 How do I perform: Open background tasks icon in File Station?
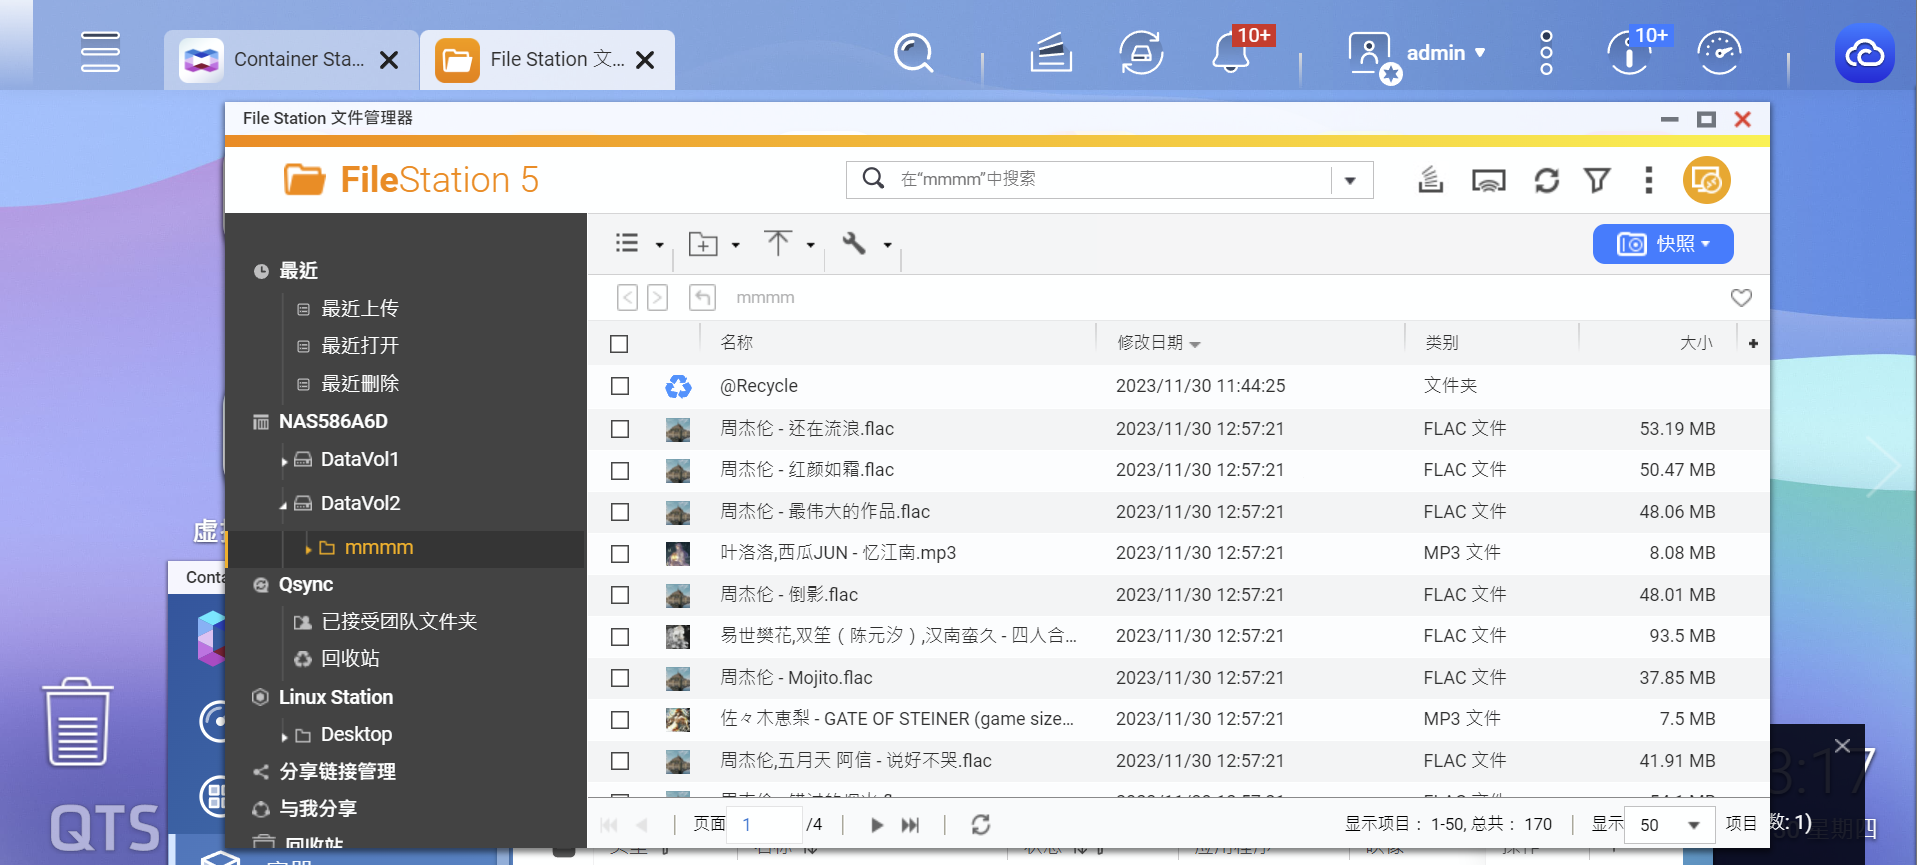(1431, 180)
